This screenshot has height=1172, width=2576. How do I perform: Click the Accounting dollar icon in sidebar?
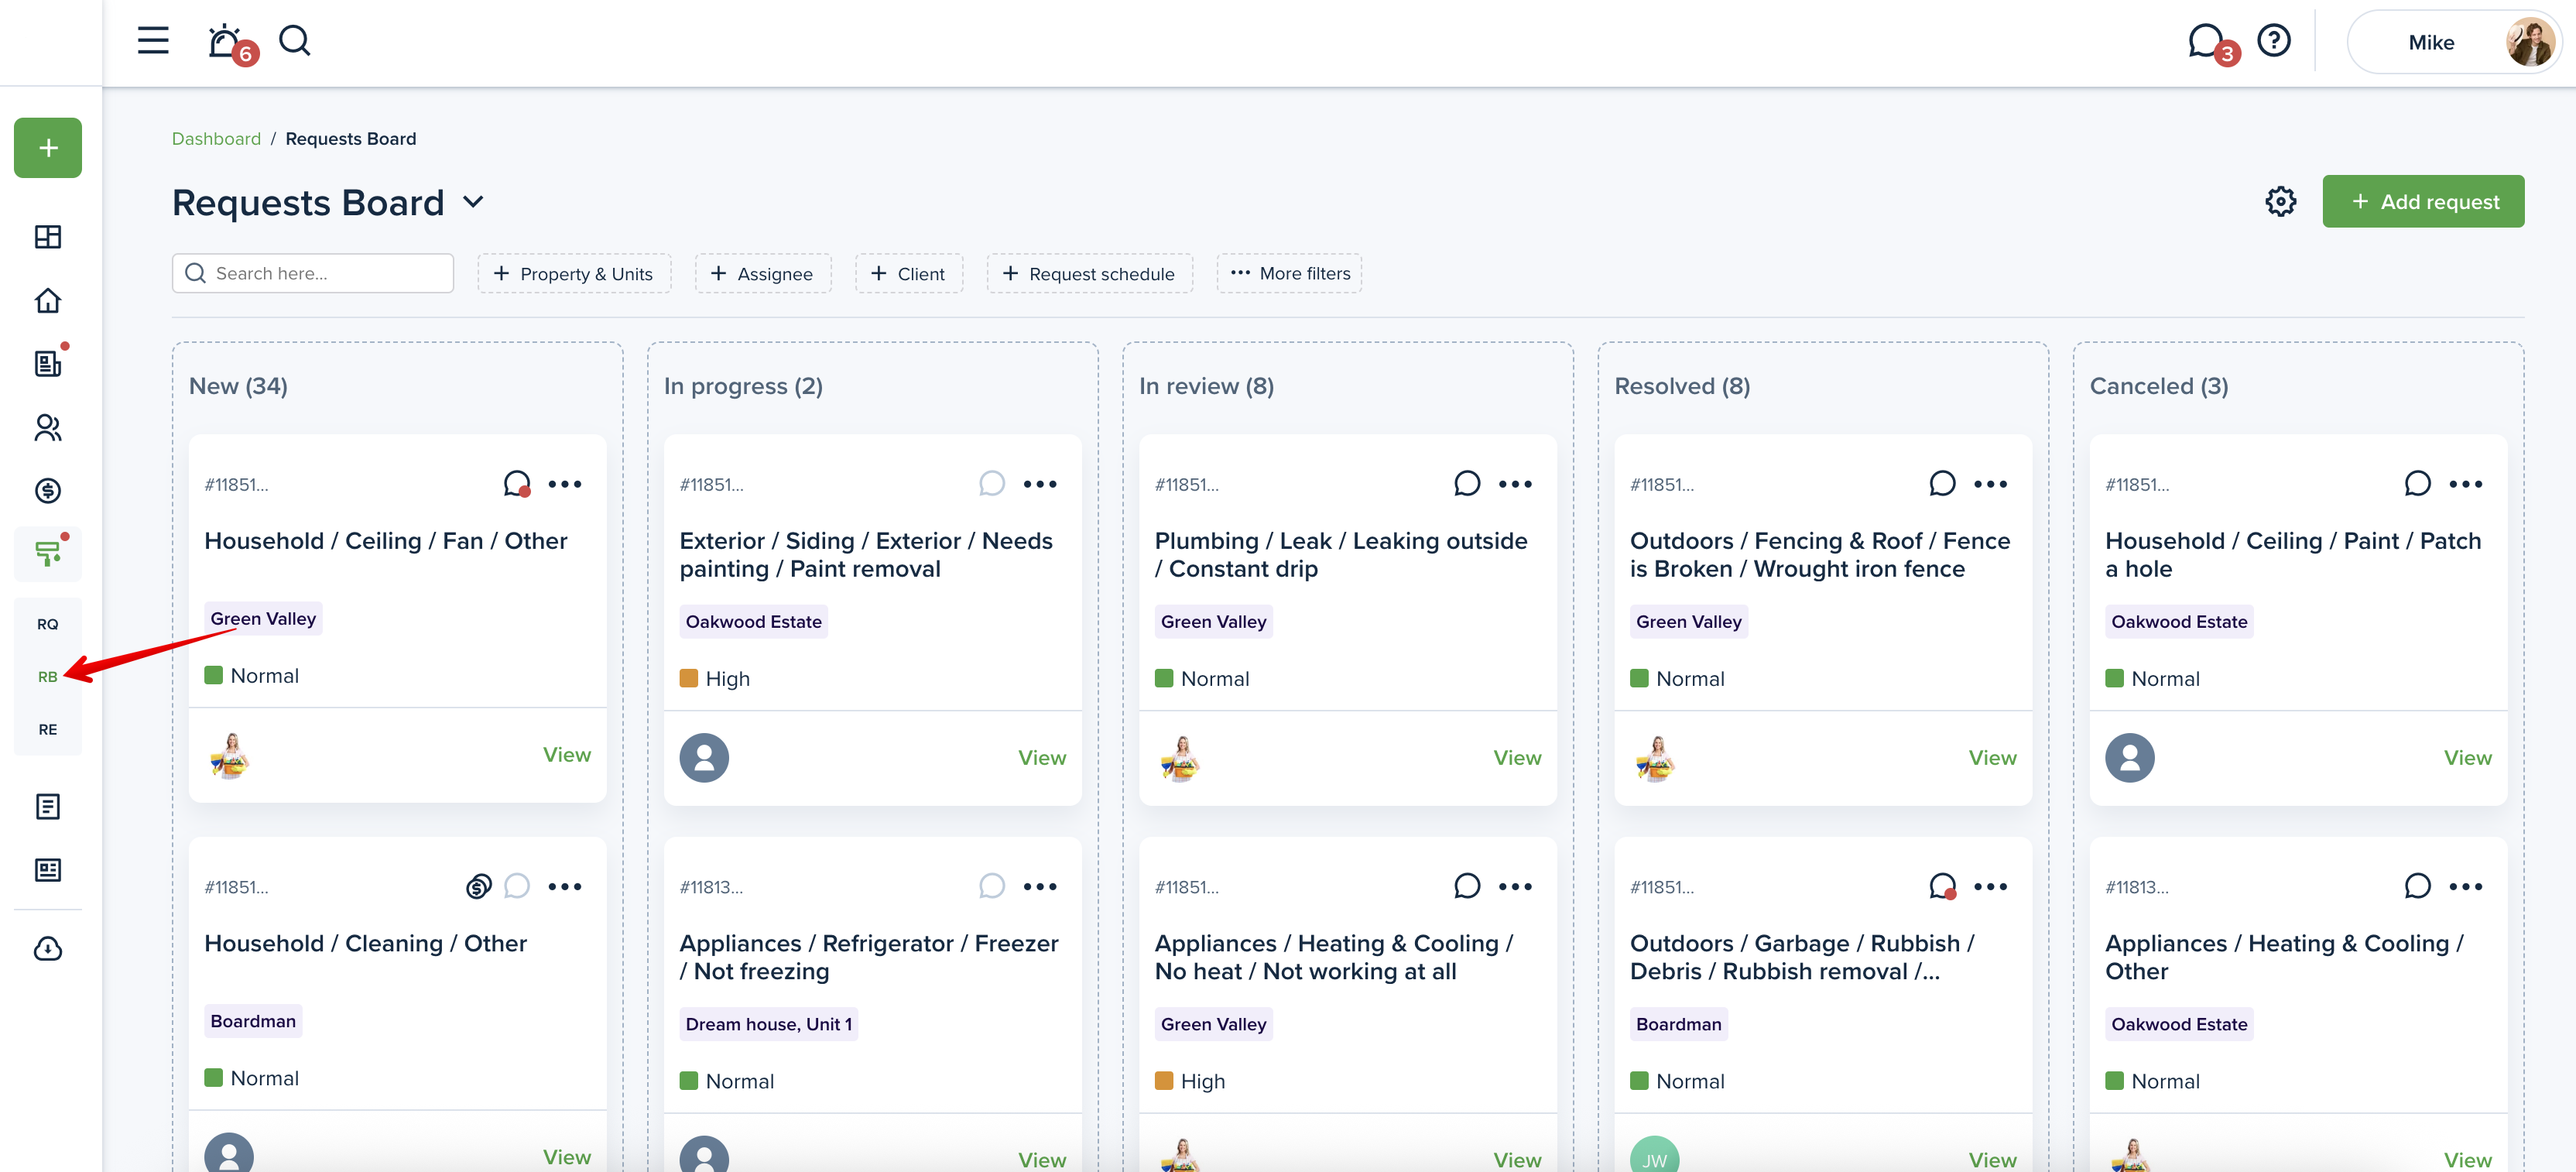48,491
